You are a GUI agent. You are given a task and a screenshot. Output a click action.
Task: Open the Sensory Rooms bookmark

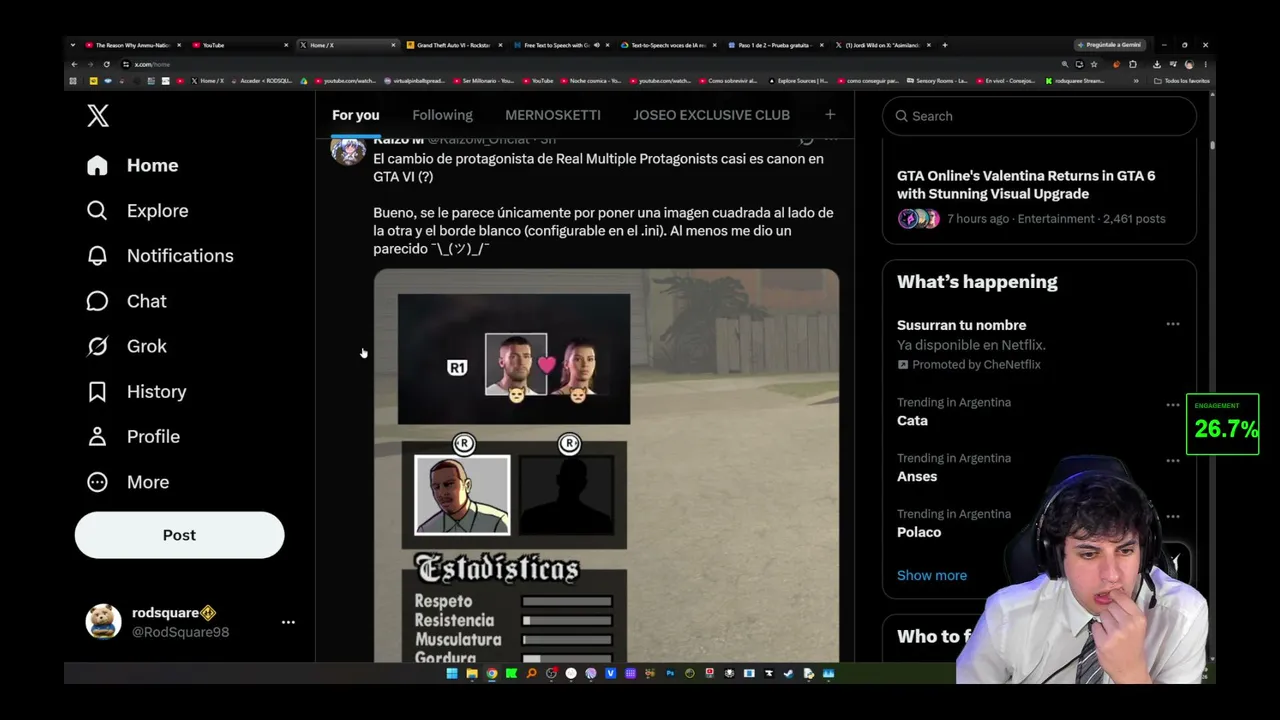(936, 81)
